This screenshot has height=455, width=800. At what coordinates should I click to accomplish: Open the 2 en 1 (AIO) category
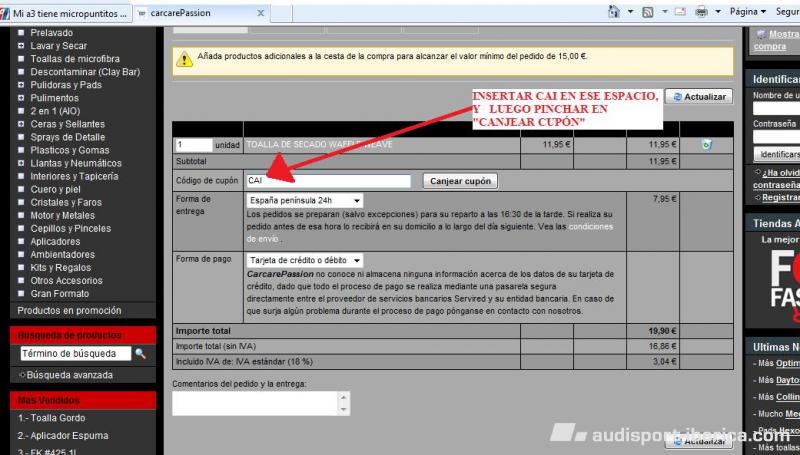click(x=55, y=111)
